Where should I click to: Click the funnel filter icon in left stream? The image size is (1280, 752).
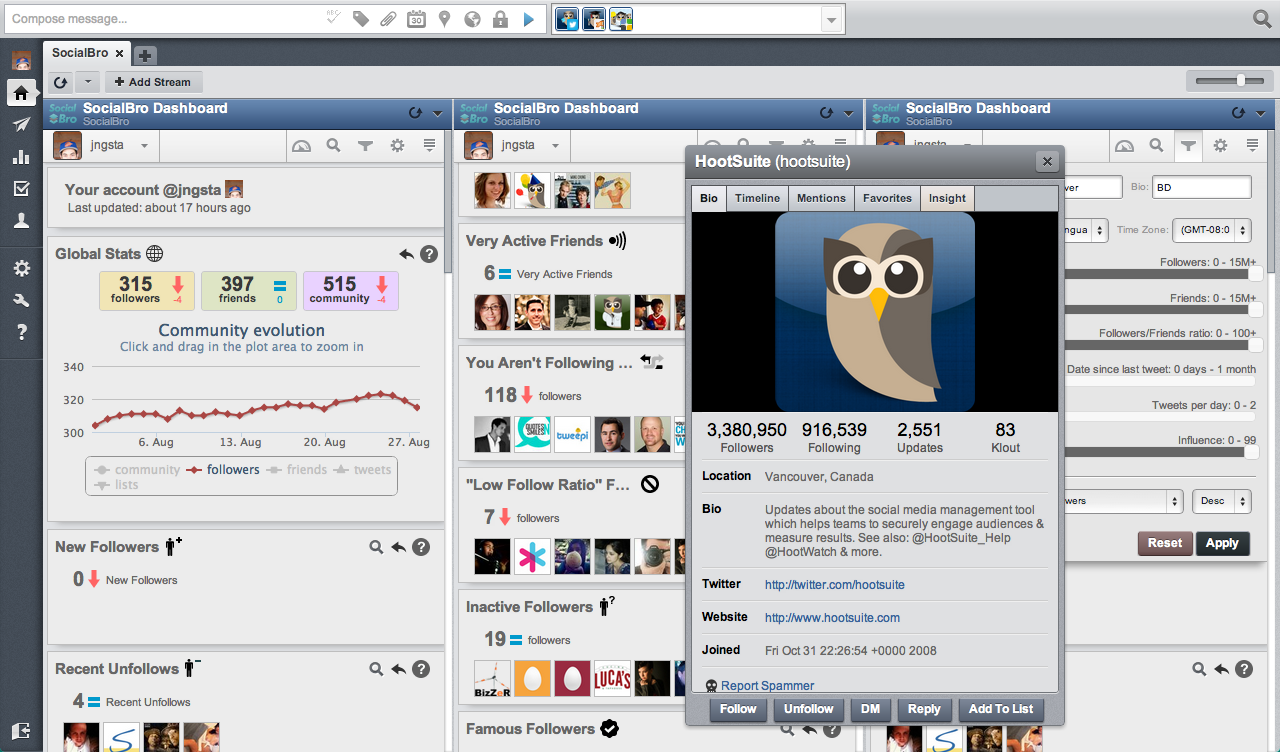pyautogui.click(x=365, y=146)
